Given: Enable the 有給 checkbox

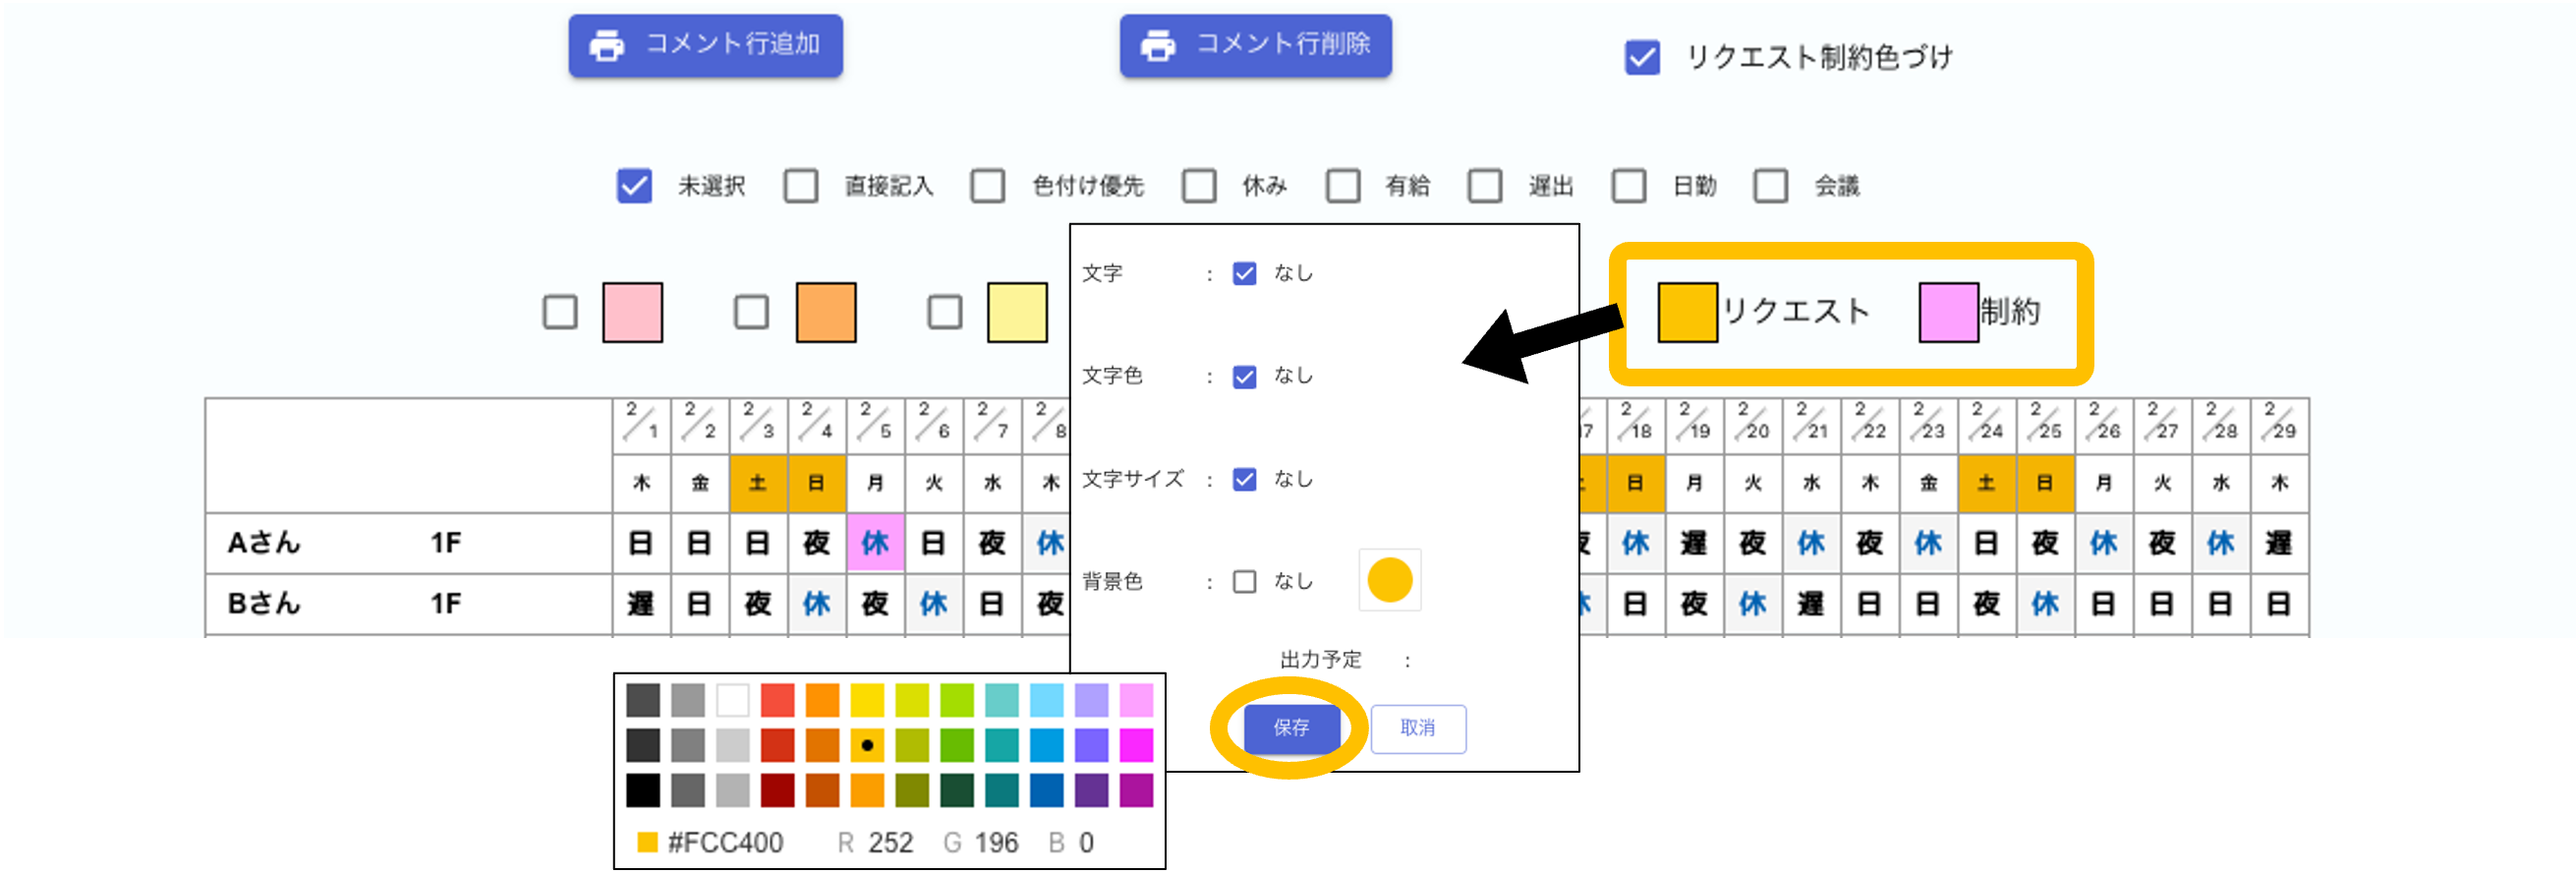Looking at the screenshot, I should [1342, 186].
